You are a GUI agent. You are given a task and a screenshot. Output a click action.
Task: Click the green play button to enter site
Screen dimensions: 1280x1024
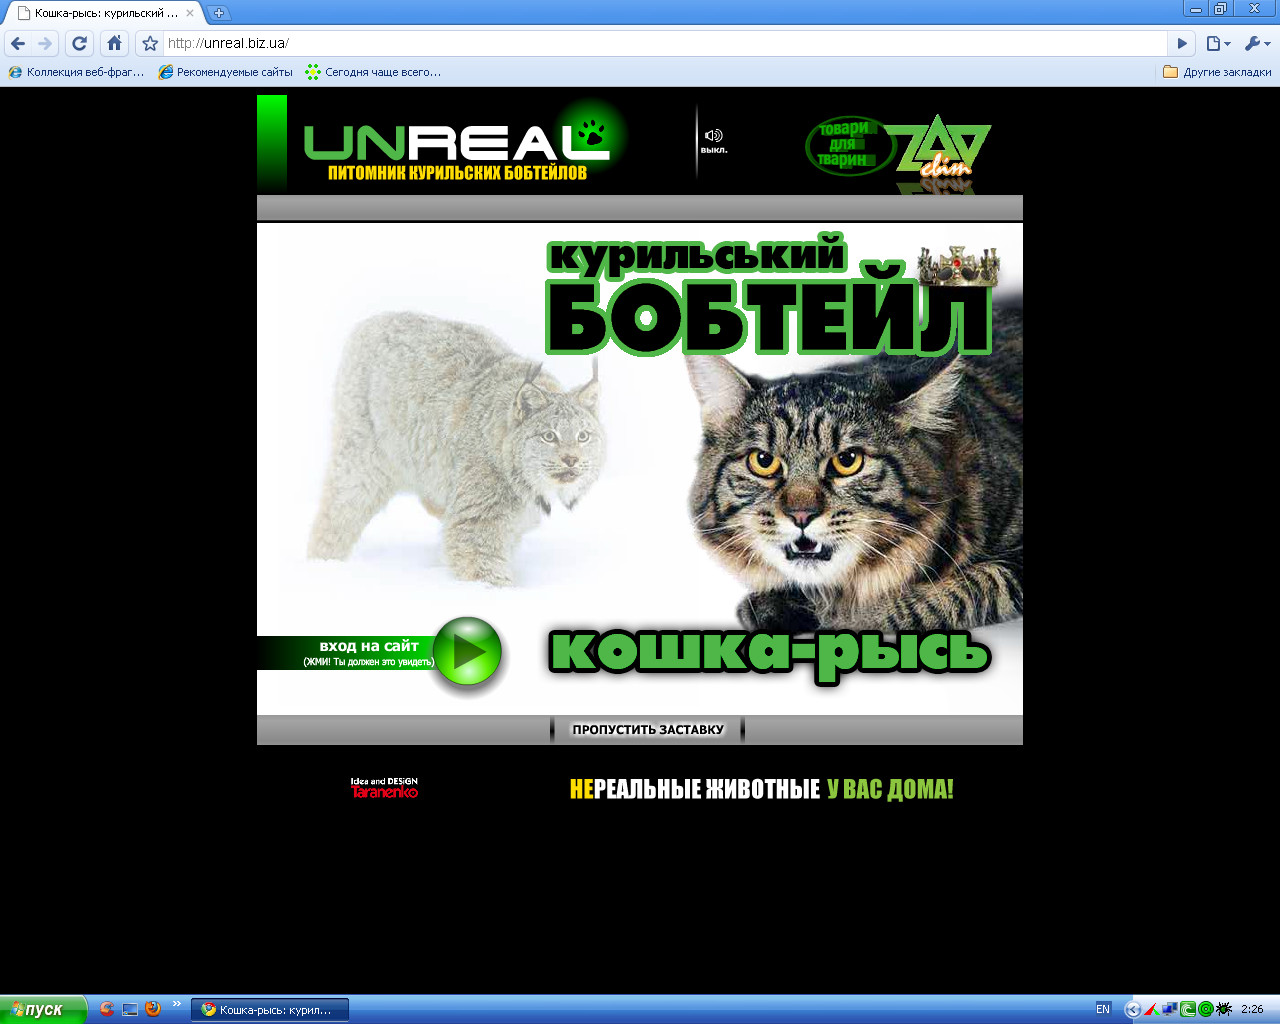pos(466,651)
